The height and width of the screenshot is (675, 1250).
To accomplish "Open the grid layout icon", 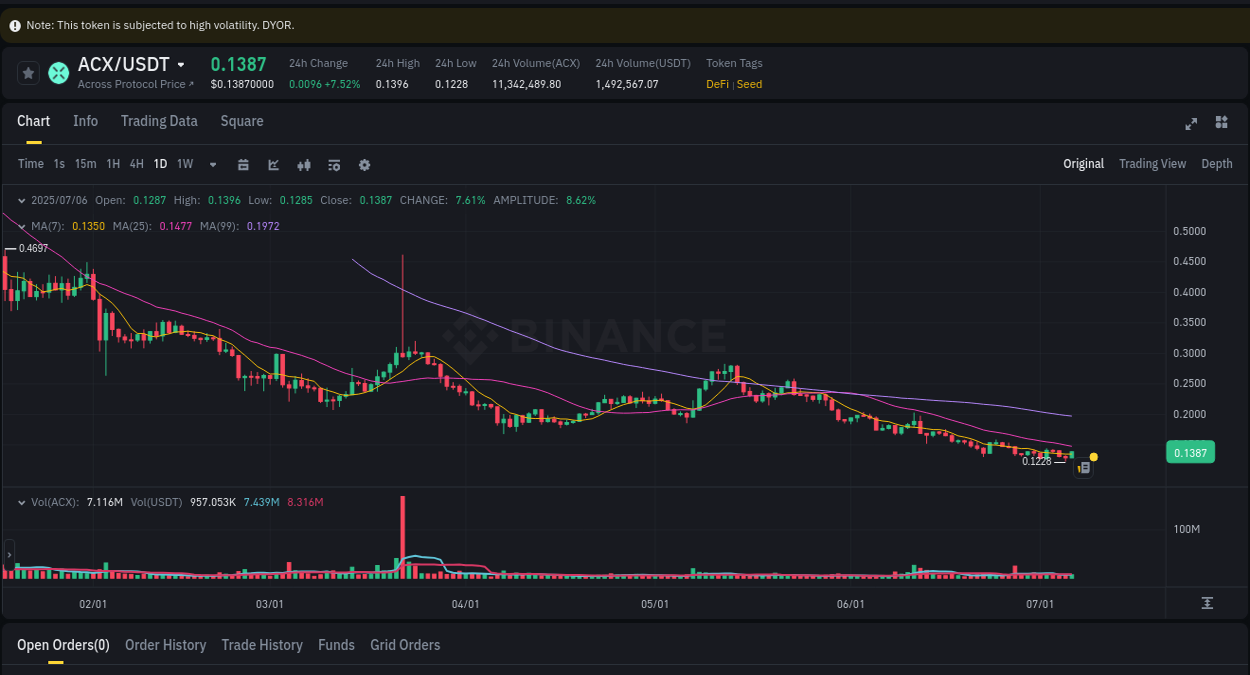I will point(1221,122).
